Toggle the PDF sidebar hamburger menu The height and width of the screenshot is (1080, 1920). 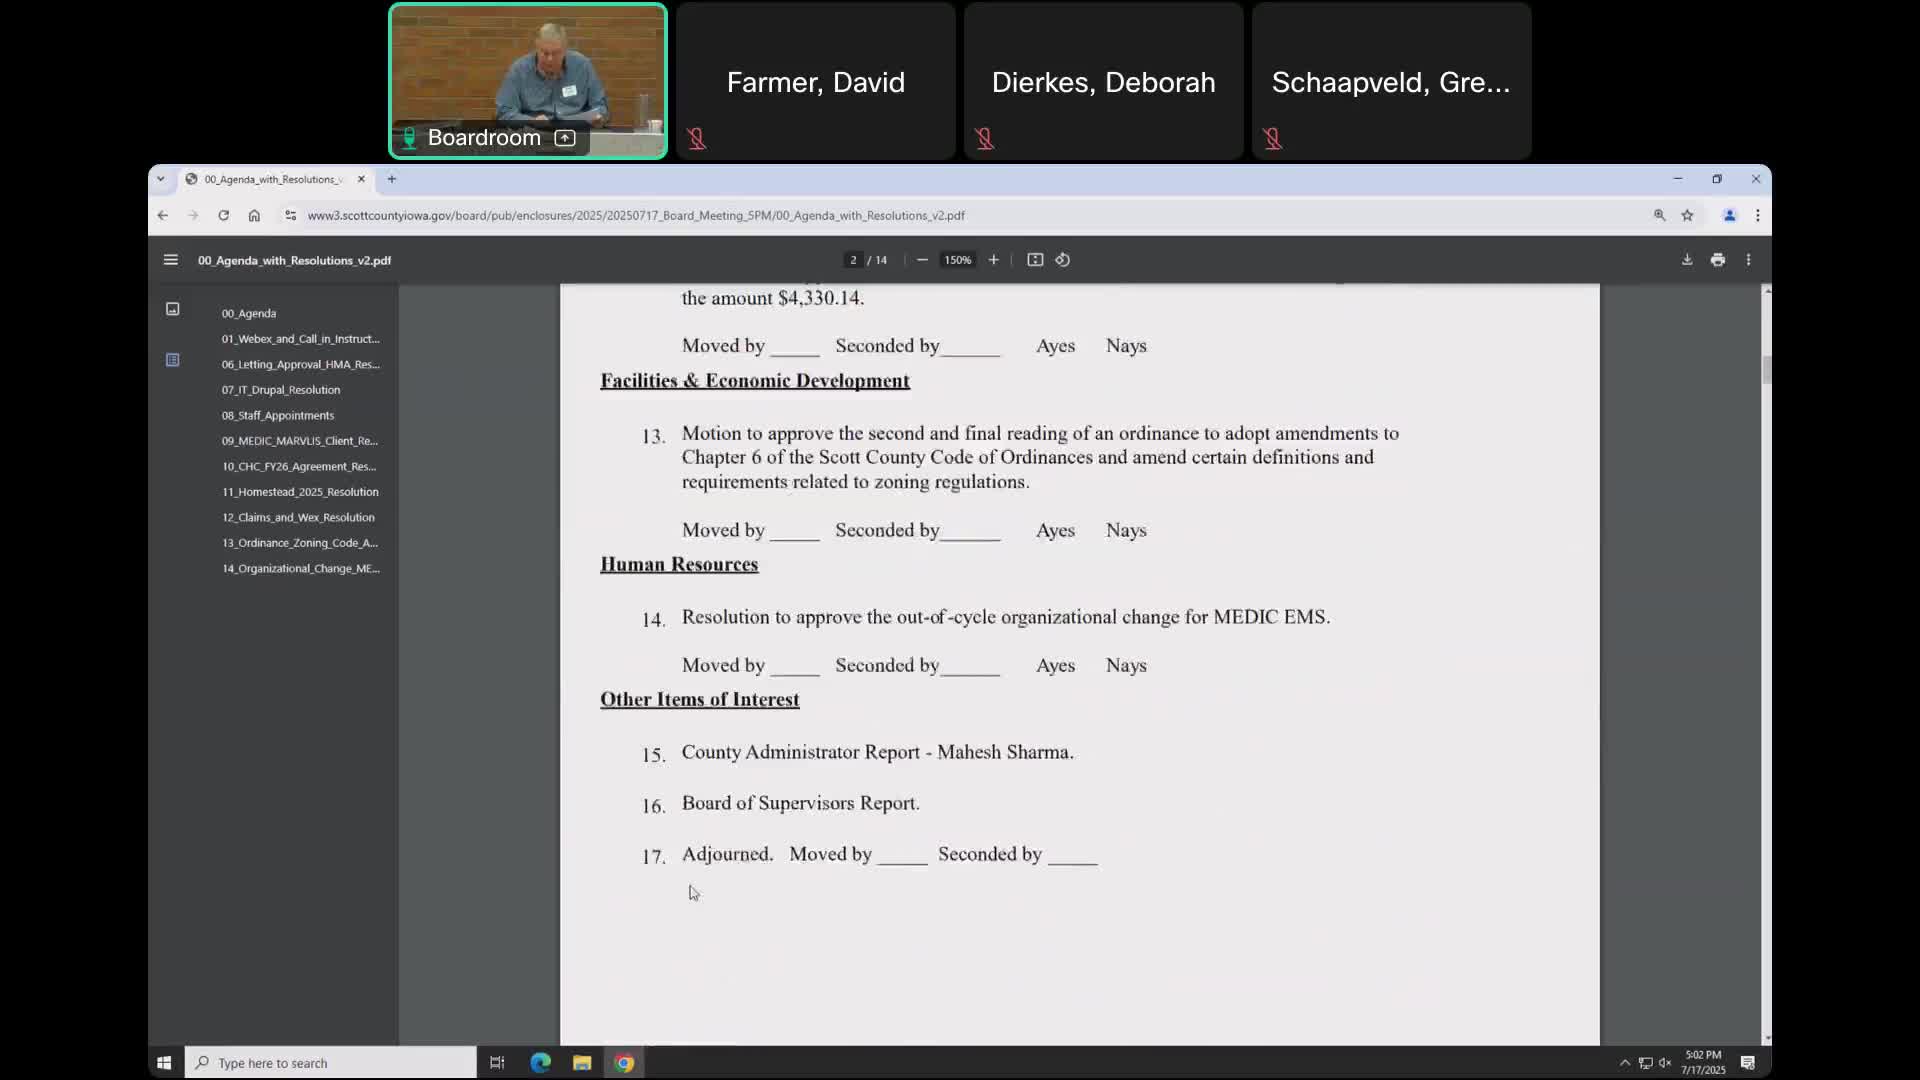coord(170,260)
